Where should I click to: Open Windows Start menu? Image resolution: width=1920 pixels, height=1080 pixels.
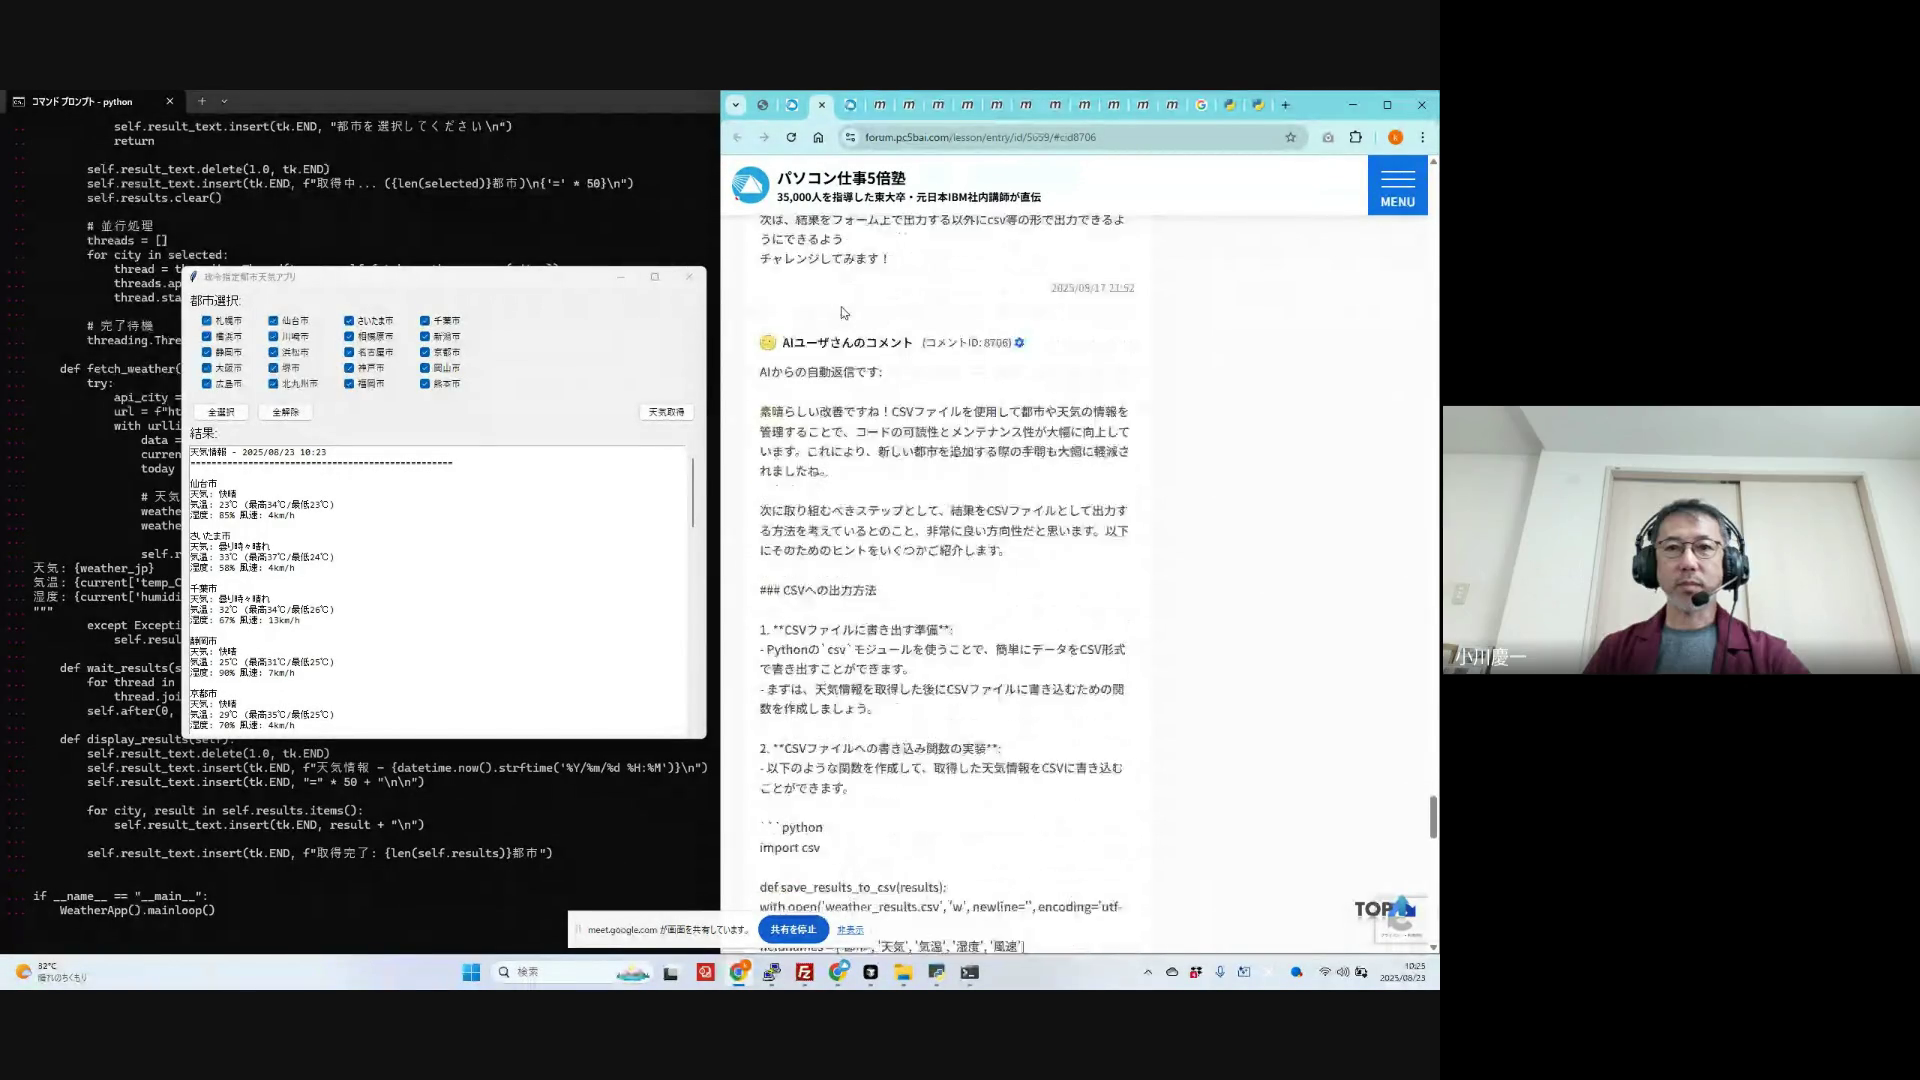click(471, 972)
